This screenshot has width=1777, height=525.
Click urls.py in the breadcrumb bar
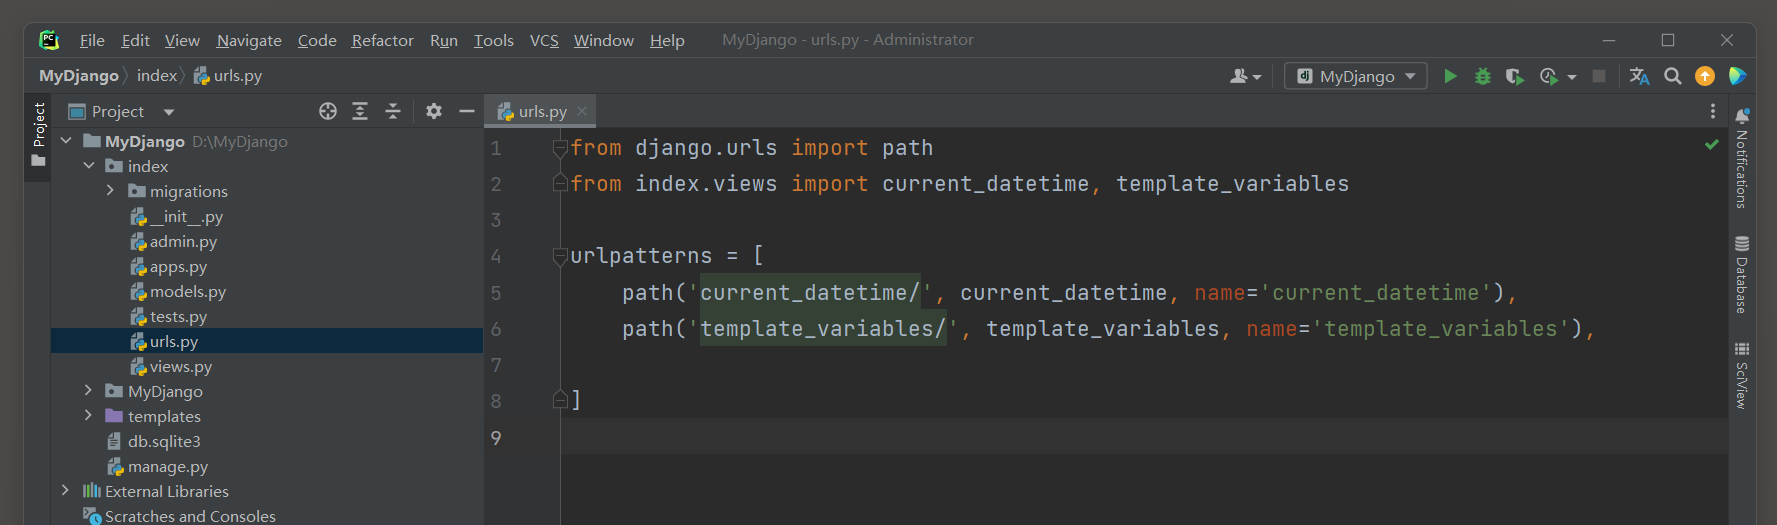(x=228, y=76)
